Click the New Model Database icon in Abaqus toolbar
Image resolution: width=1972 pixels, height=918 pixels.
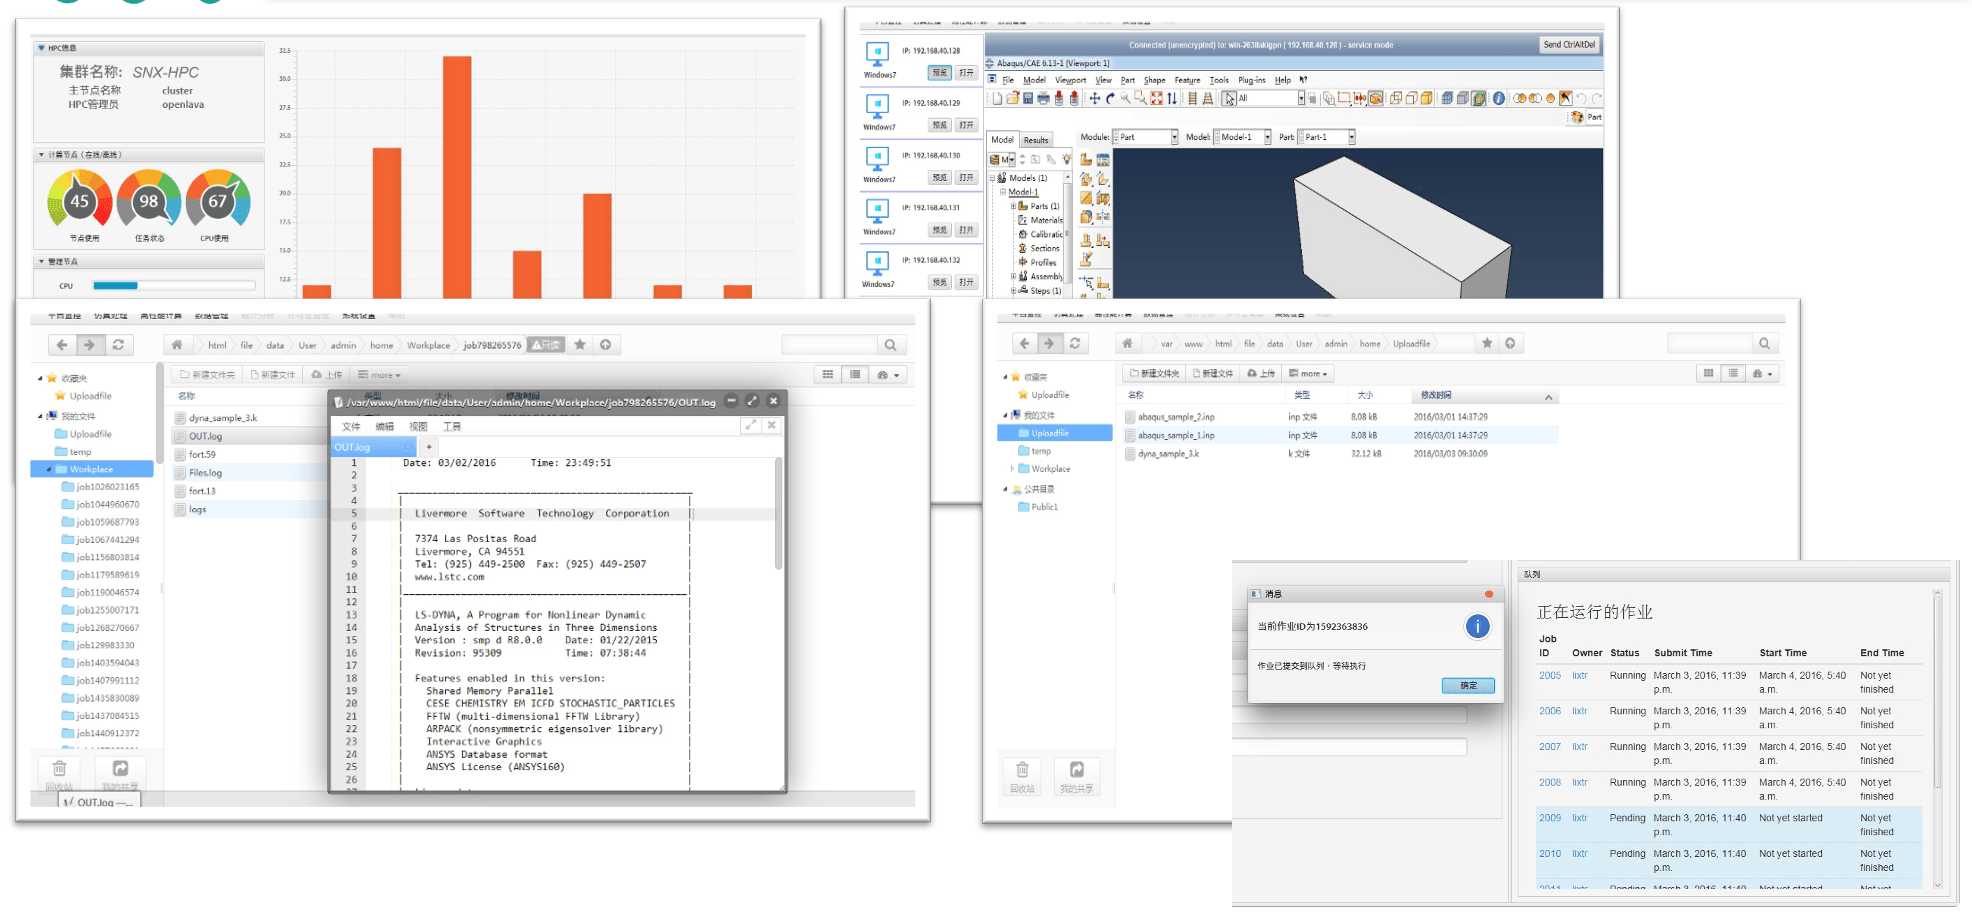click(997, 98)
